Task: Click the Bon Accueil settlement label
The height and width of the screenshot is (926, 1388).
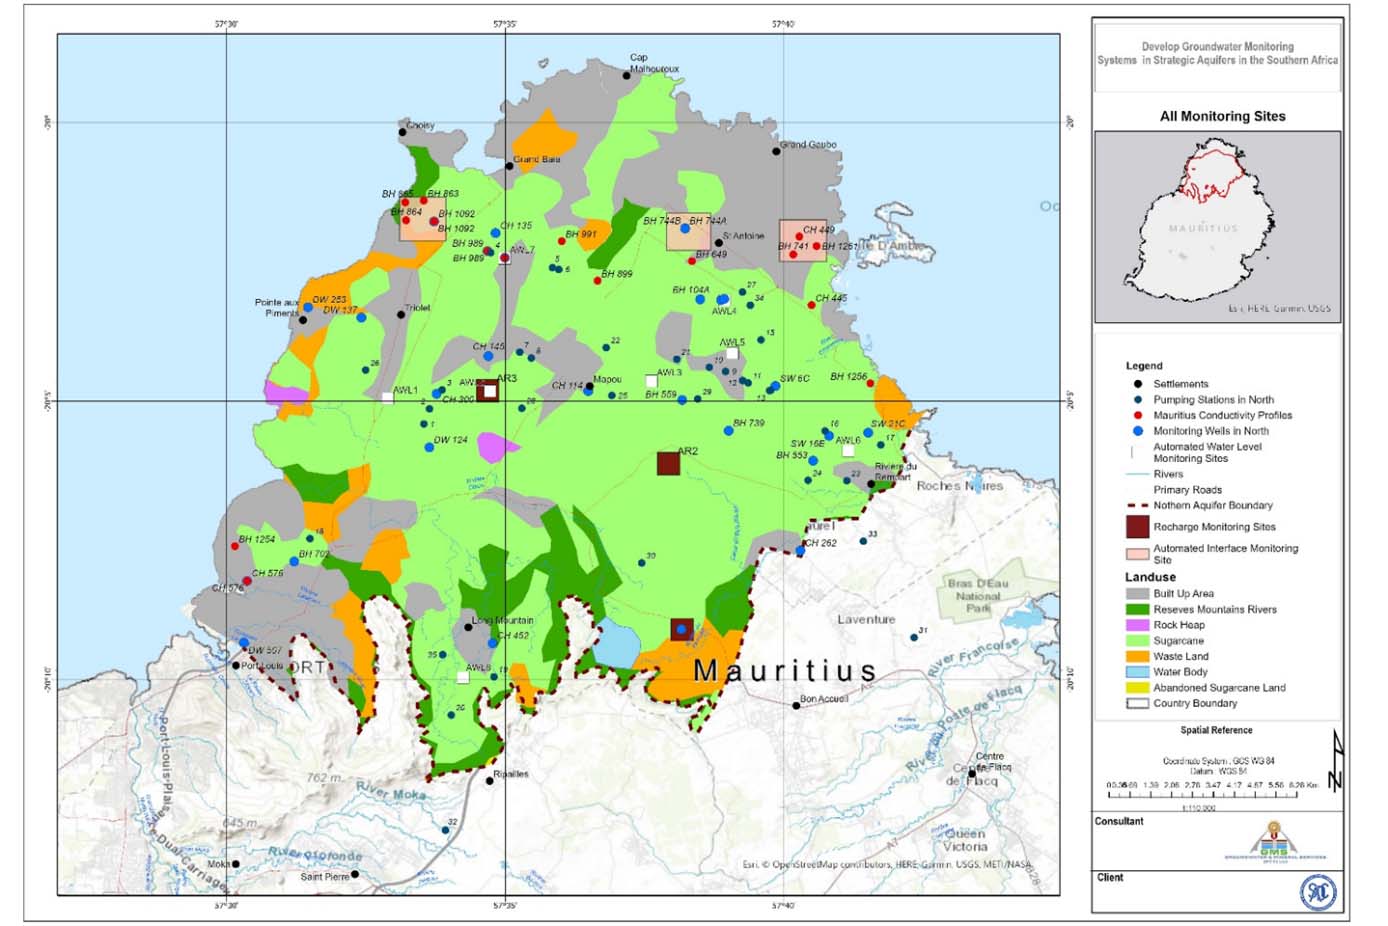Action: tap(824, 699)
